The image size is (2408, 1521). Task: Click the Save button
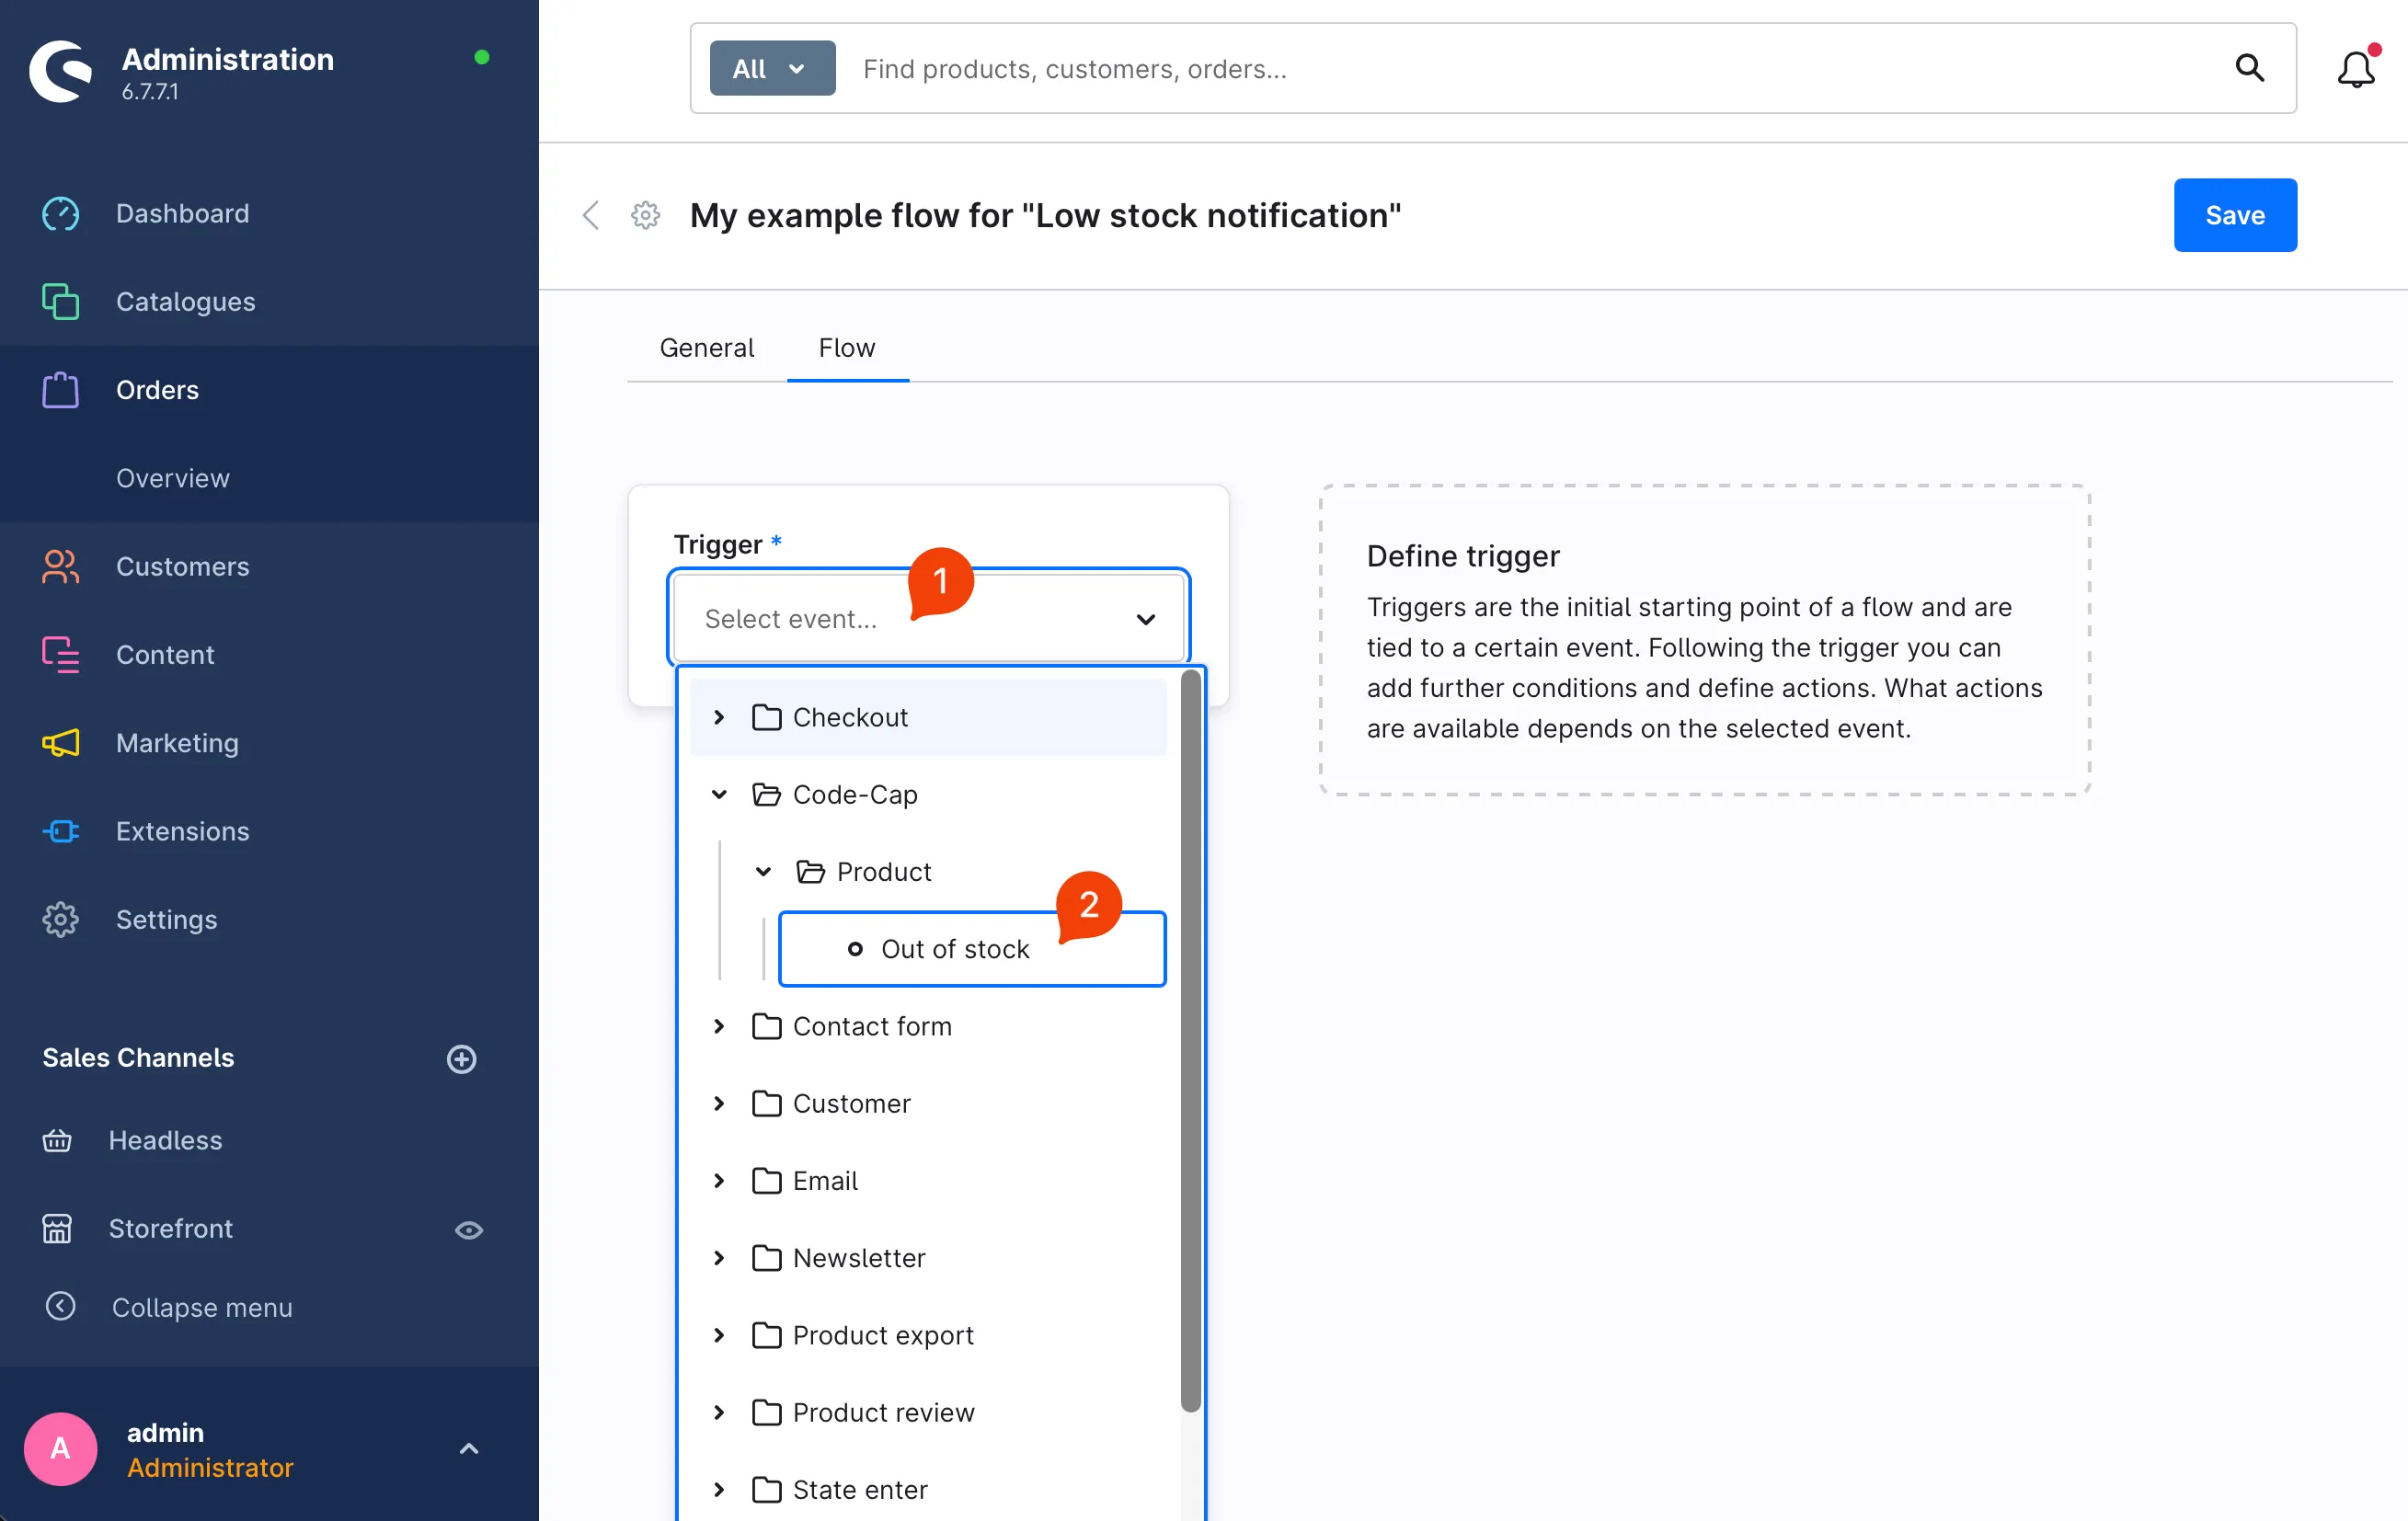pos(2234,215)
